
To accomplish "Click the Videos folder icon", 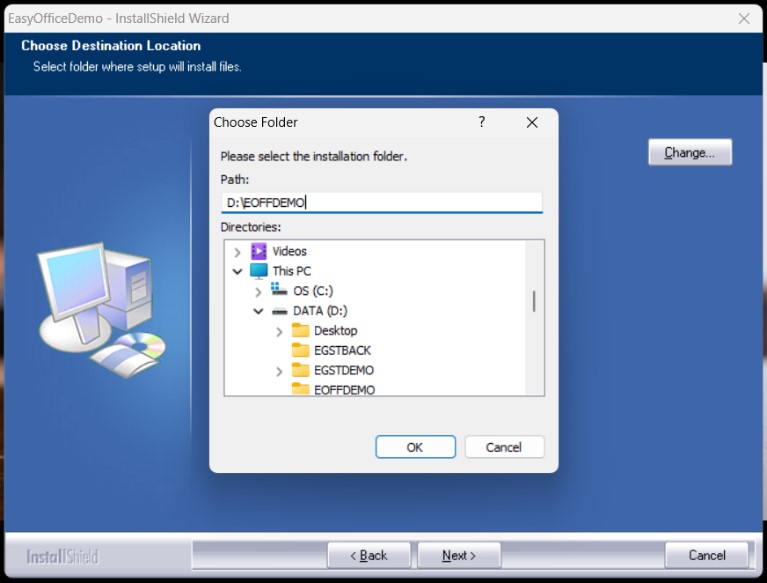I will point(259,251).
